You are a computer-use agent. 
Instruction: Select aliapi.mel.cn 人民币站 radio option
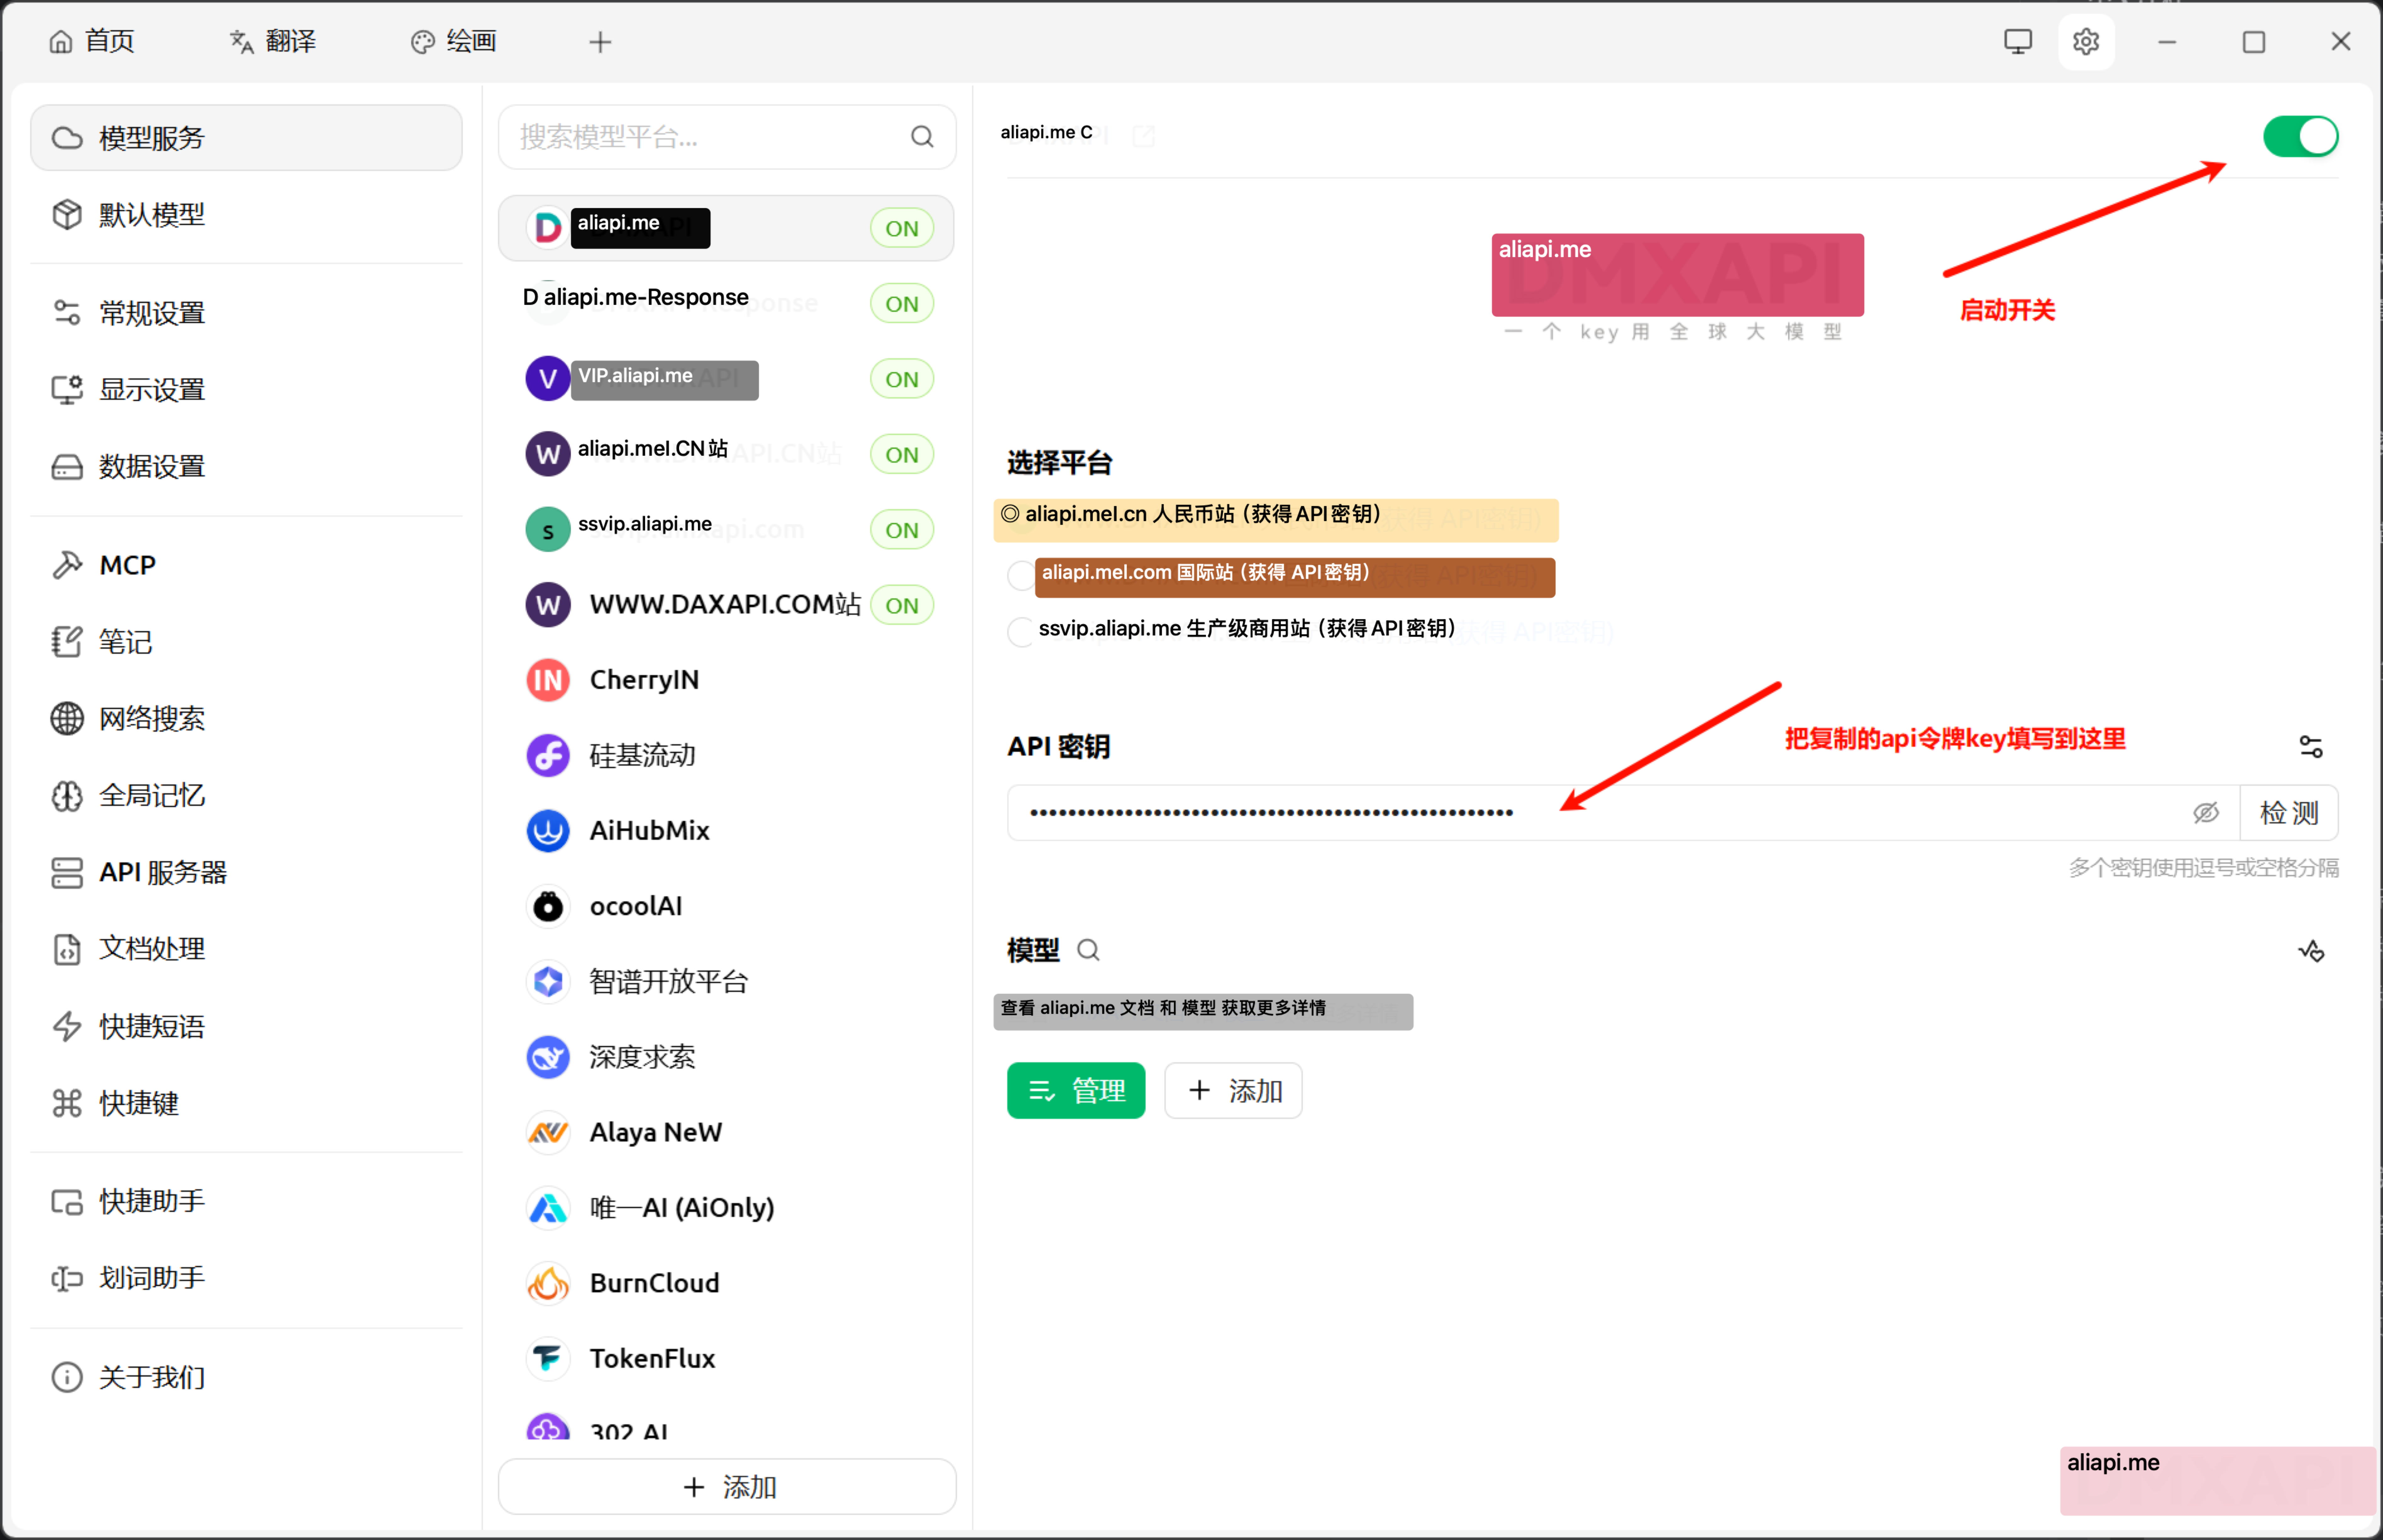click(x=1010, y=514)
